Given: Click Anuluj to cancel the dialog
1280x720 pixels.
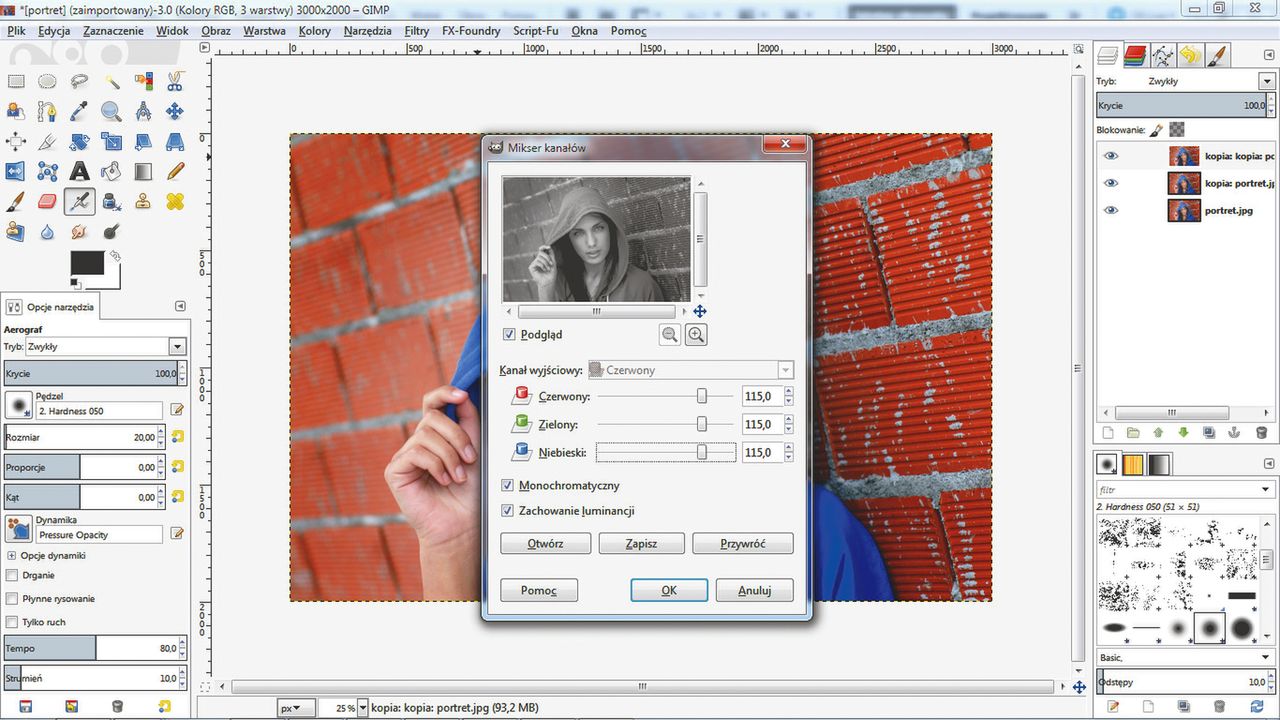Looking at the screenshot, I should [x=755, y=590].
